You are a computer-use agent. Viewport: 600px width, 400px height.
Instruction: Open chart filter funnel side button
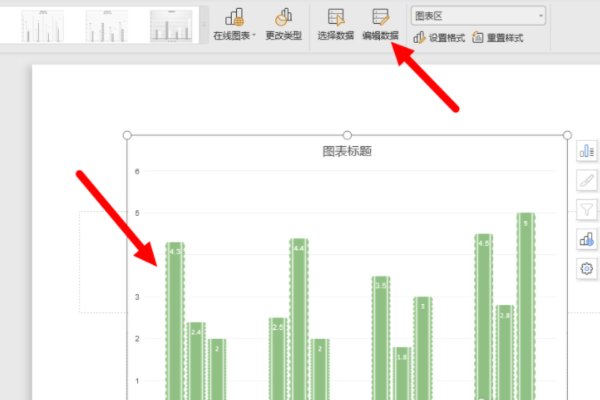(587, 210)
